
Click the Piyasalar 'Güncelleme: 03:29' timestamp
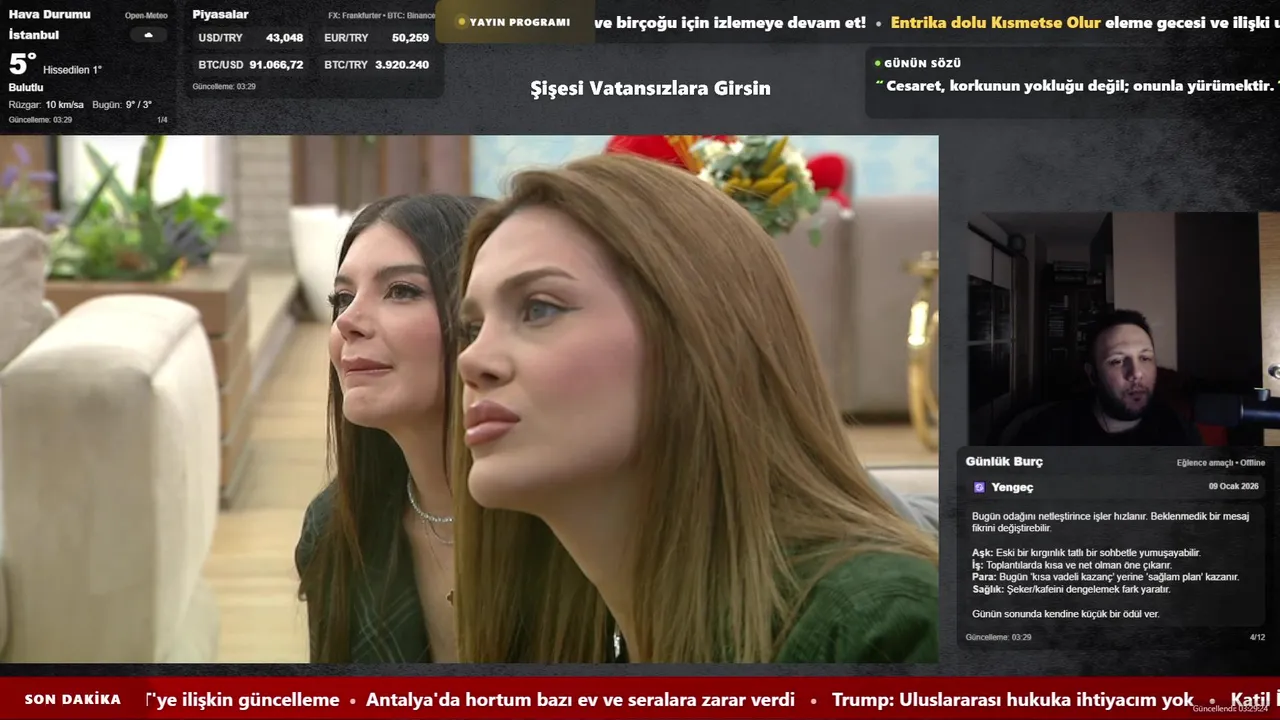pos(224,87)
